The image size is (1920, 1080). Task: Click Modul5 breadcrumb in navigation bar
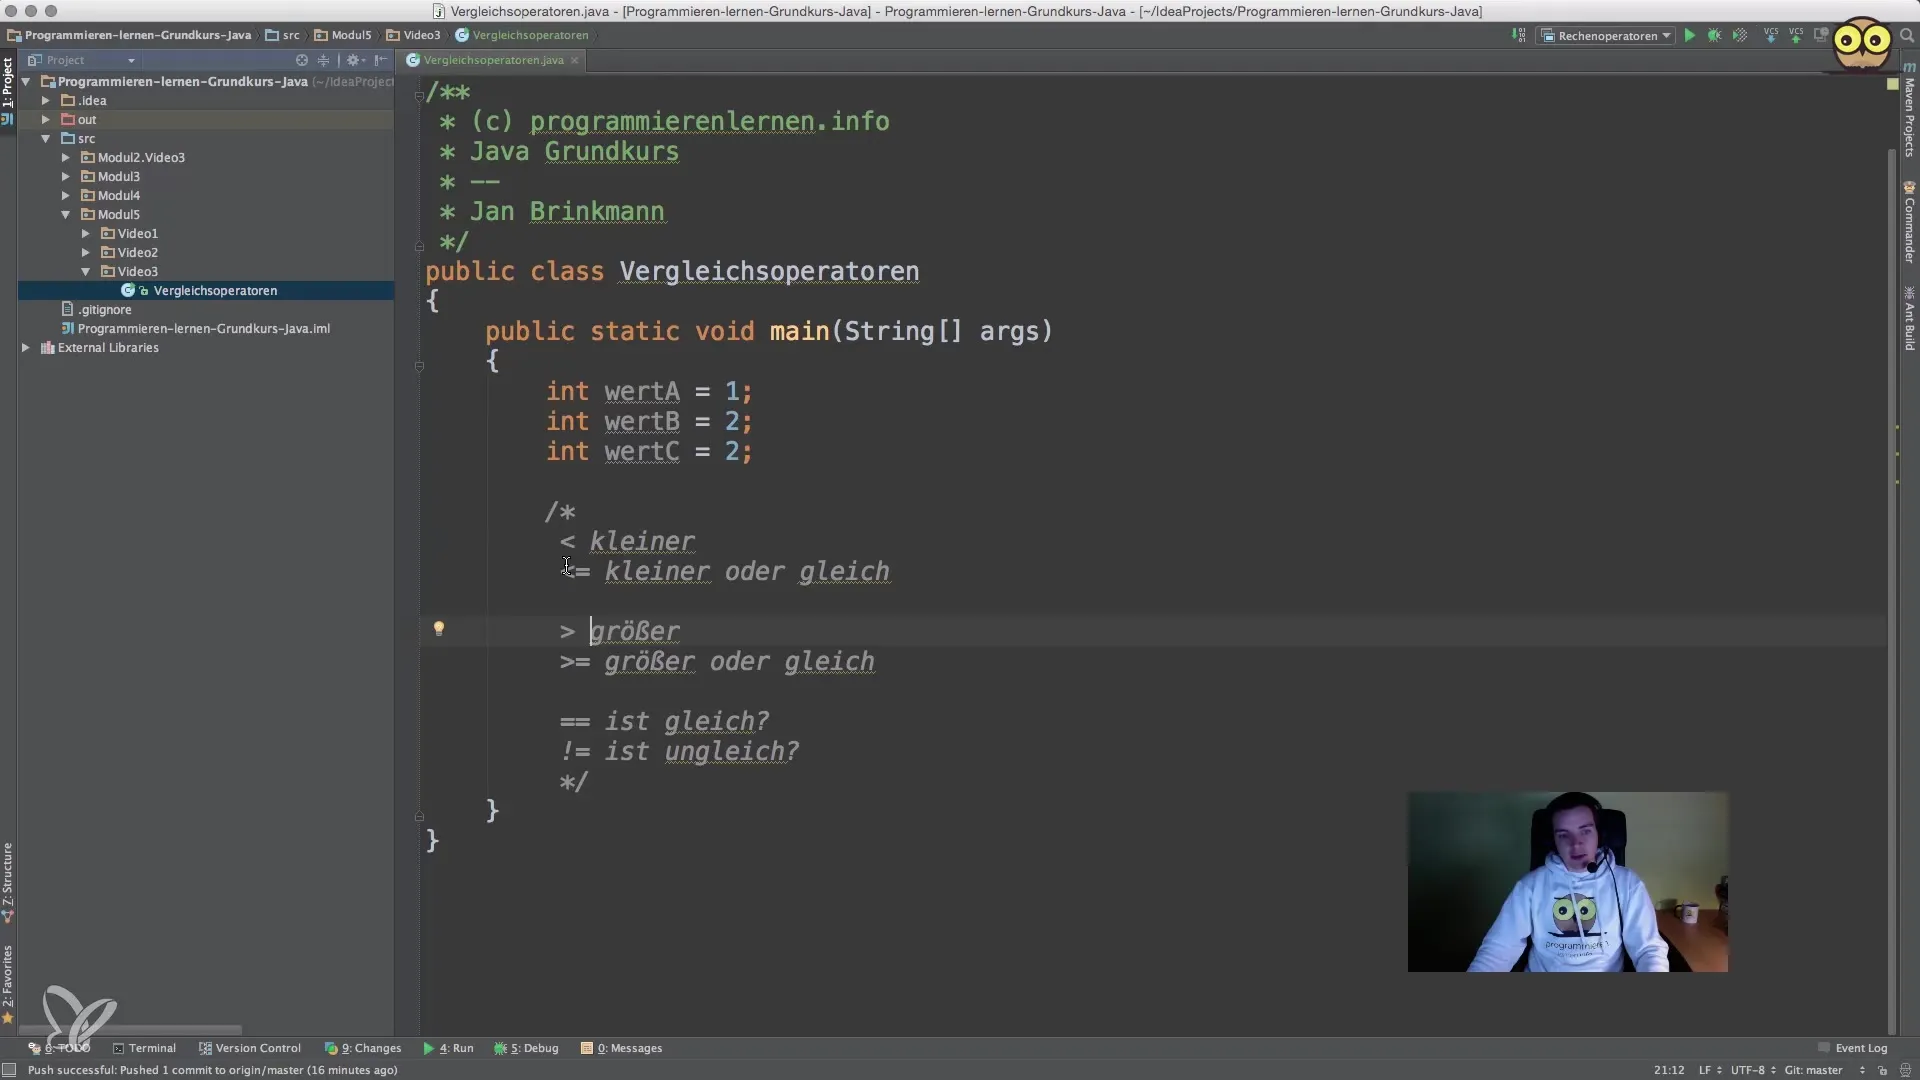pyautogui.click(x=343, y=35)
